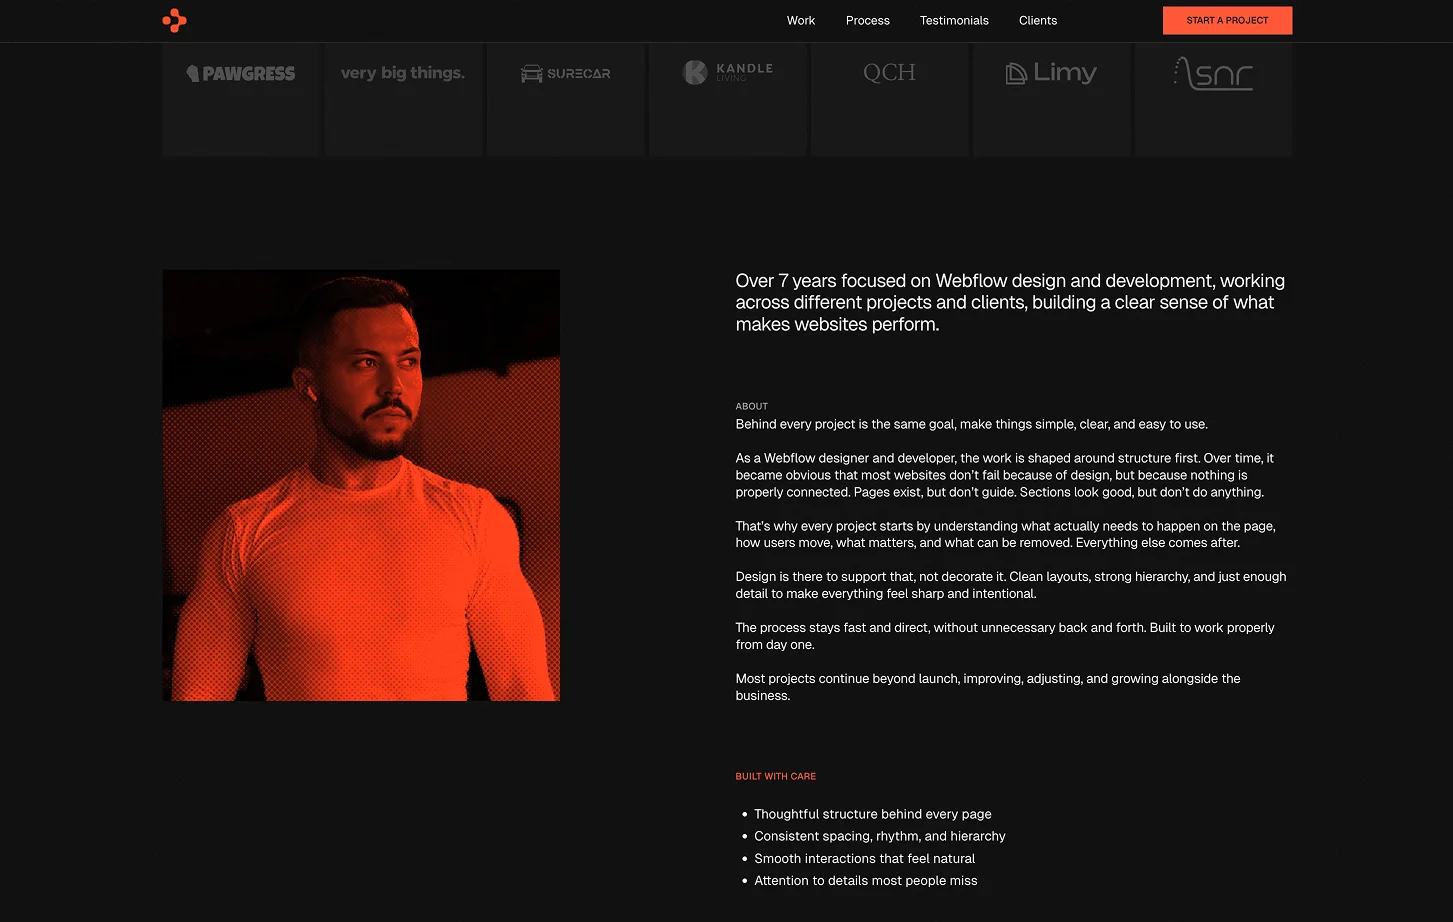This screenshot has height=922, width=1453.
Task: Go to the Process section
Action: (x=867, y=20)
